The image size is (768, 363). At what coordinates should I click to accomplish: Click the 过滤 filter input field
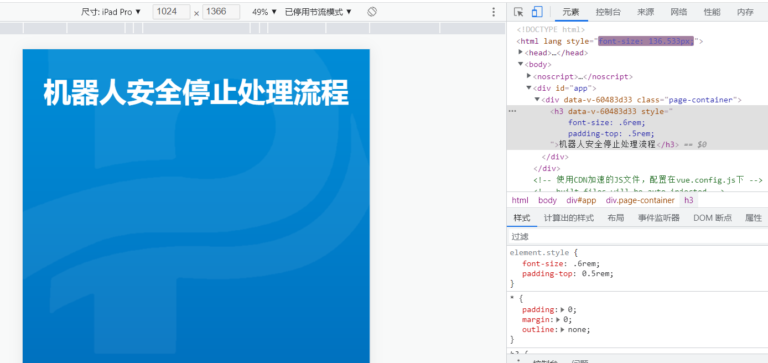click(637, 237)
